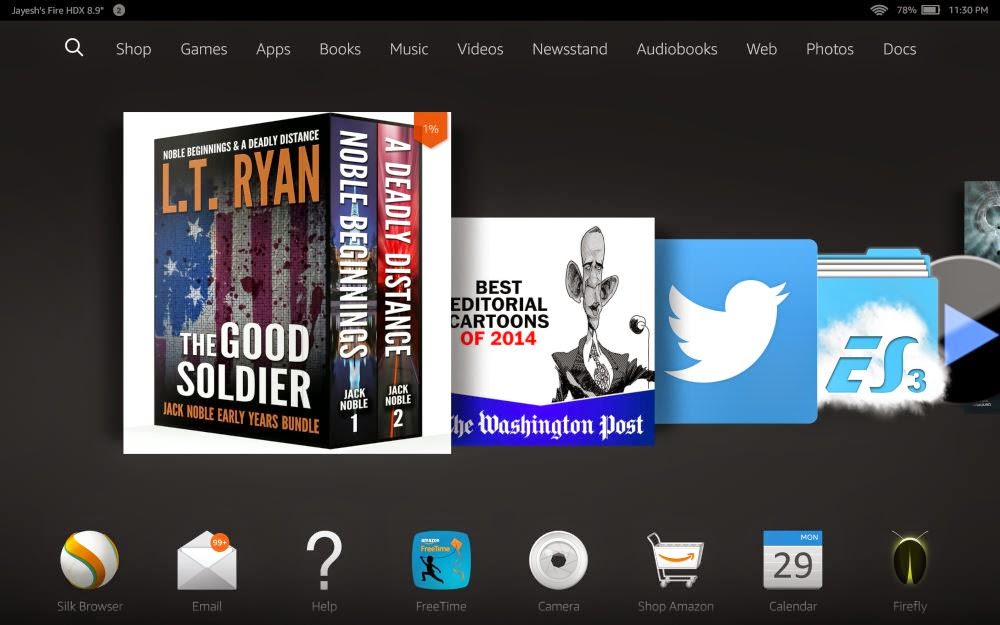The image size is (1000, 625).
Task: Select Web in the navigation bar
Action: (x=761, y=49)
